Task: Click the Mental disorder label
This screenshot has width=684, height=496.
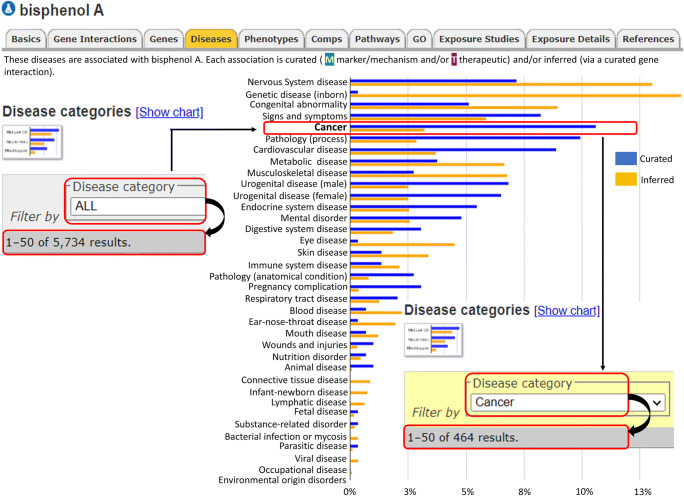Action: [314, 218]
